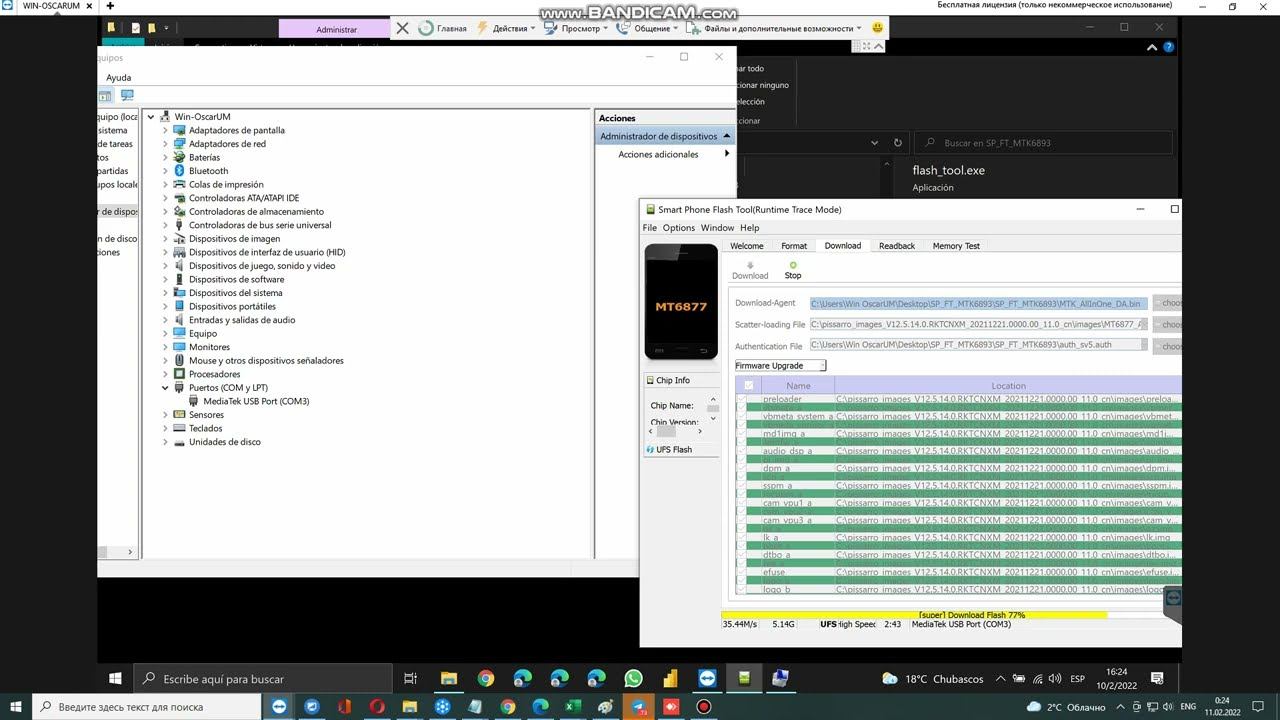Click the monitor scan toolbar icon in Device Manager
The width and height of the screenshot is (1280, 720).
[x=127, y=96]
